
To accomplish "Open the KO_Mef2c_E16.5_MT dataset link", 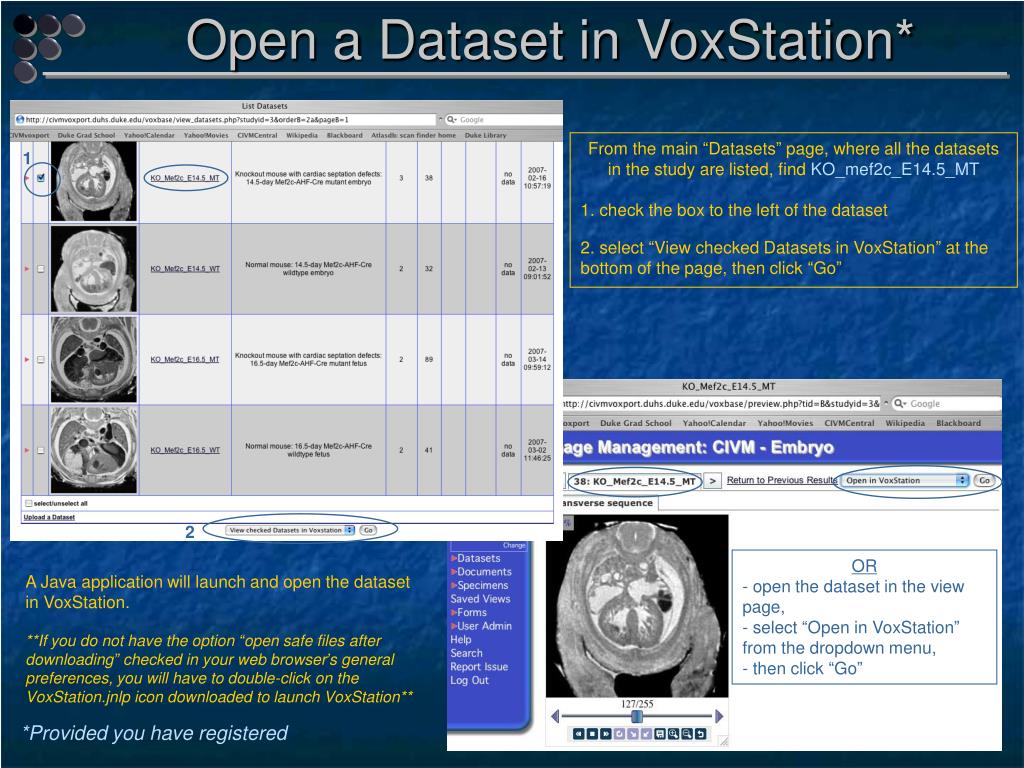I will click(x=185, y=359).
